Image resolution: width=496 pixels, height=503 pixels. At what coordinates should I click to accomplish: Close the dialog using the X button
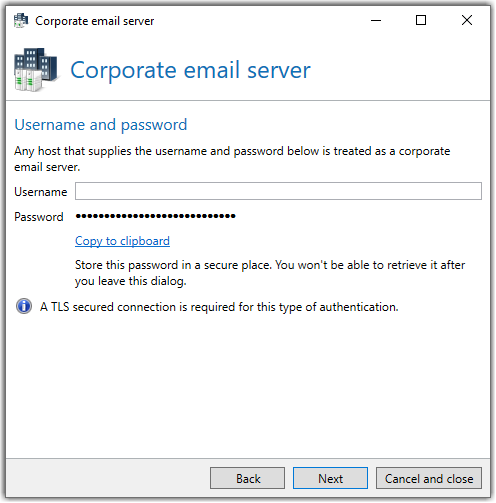(x=467, y=21)
